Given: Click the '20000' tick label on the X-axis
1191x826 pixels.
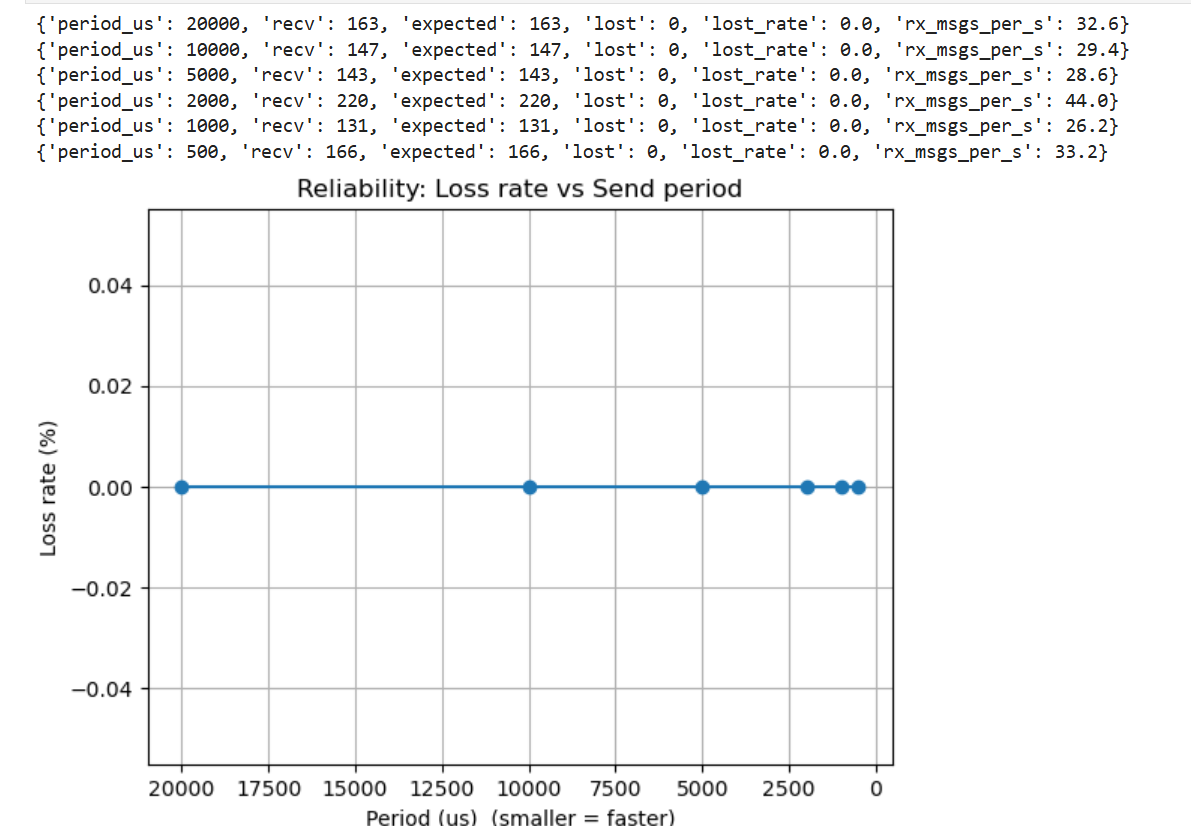Looking at the screenshot, I should (x=181, y=788).
